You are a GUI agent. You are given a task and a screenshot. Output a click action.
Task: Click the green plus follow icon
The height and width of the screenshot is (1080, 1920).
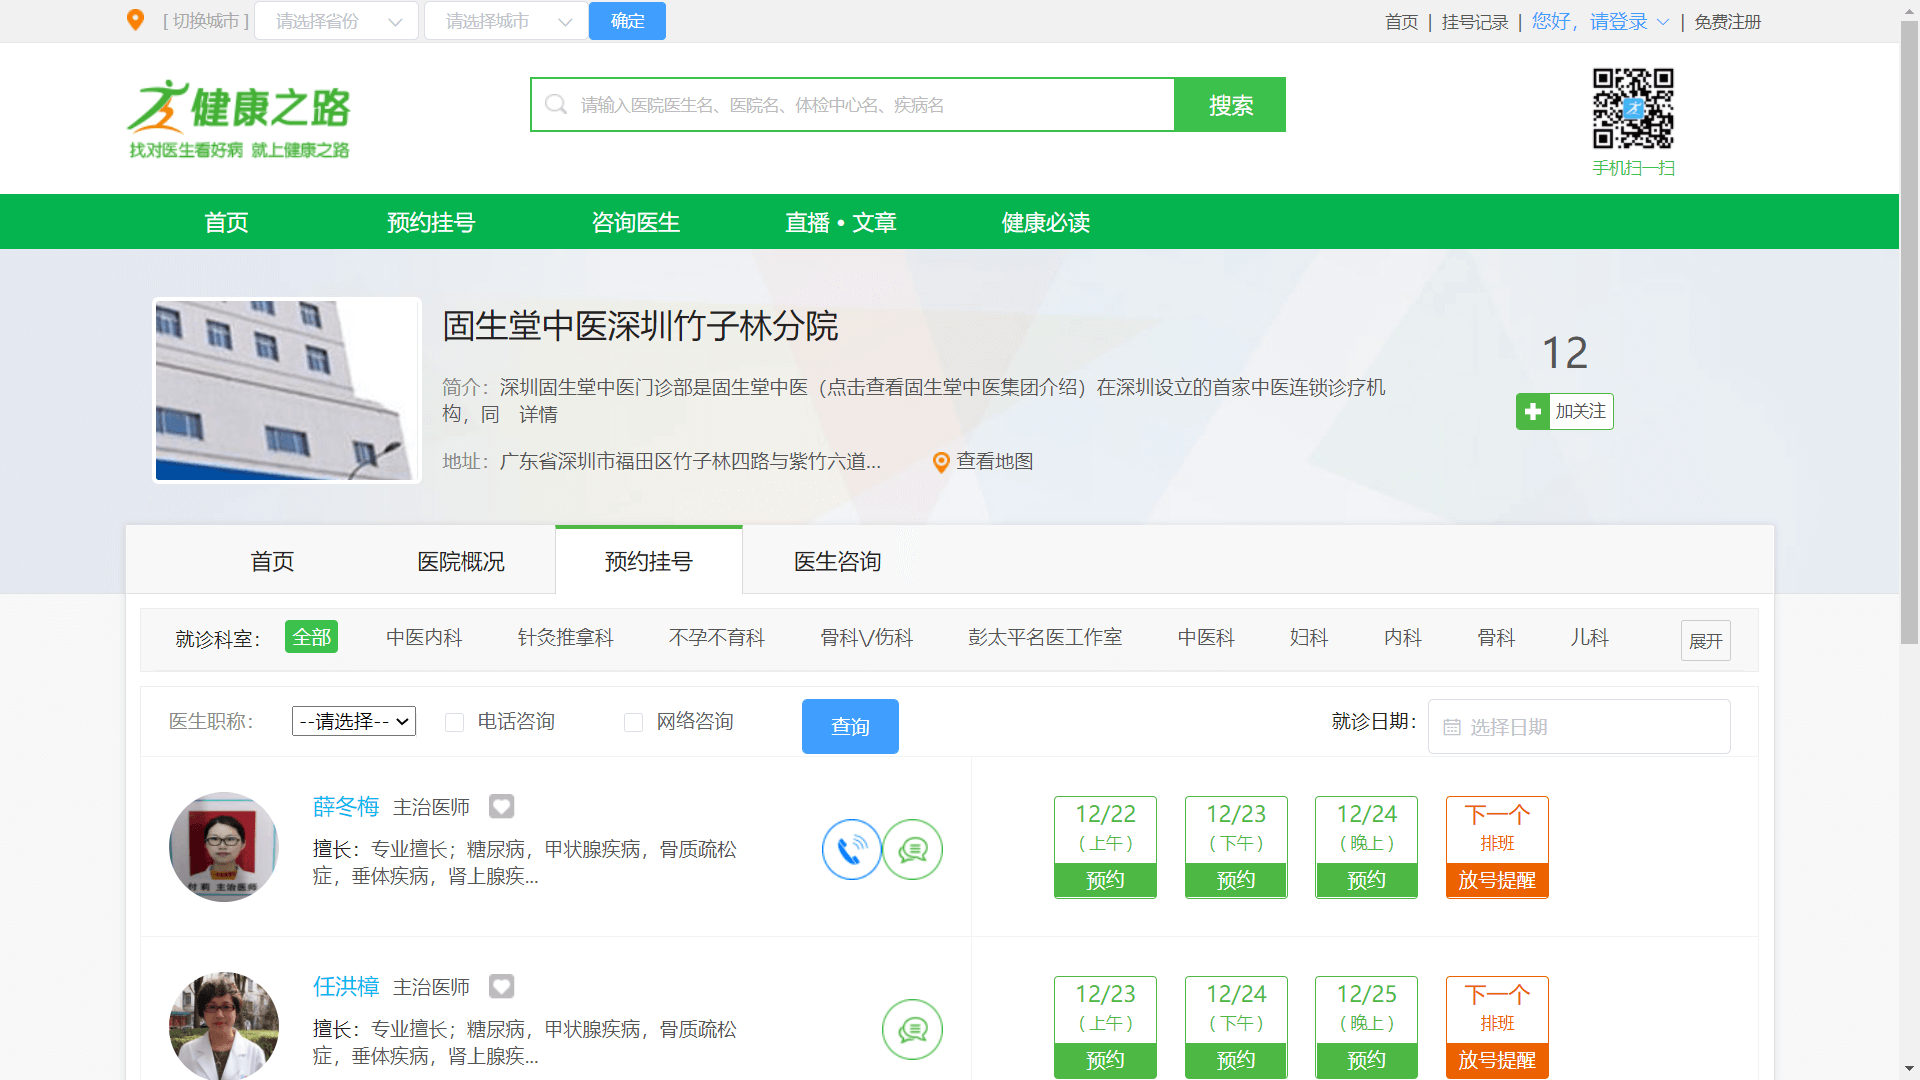tap(1533, 411)
